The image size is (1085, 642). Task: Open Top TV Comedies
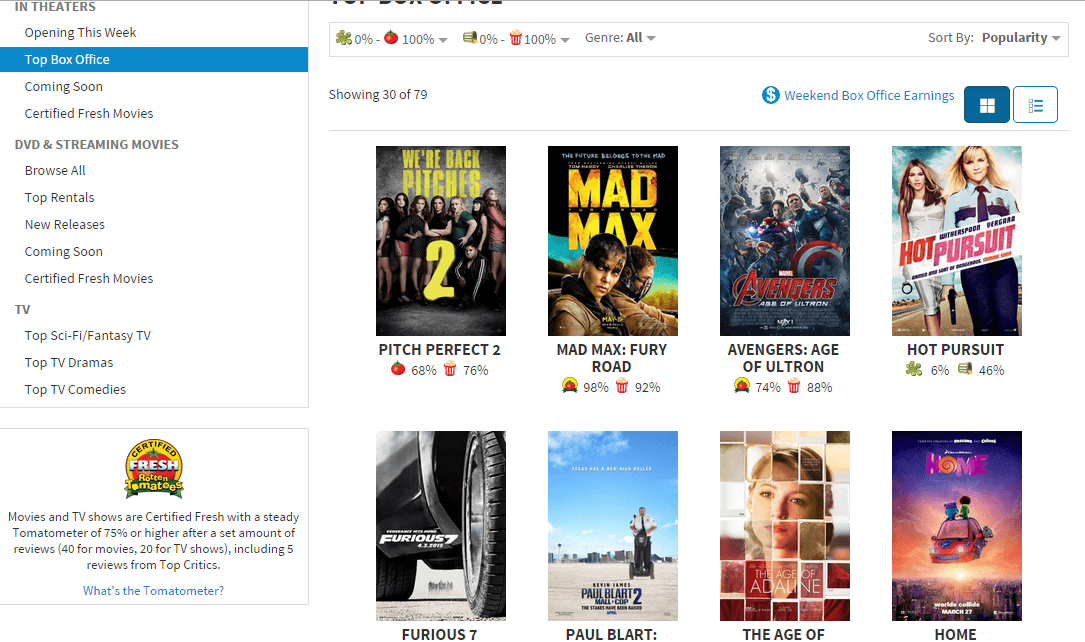pos(75,389)
